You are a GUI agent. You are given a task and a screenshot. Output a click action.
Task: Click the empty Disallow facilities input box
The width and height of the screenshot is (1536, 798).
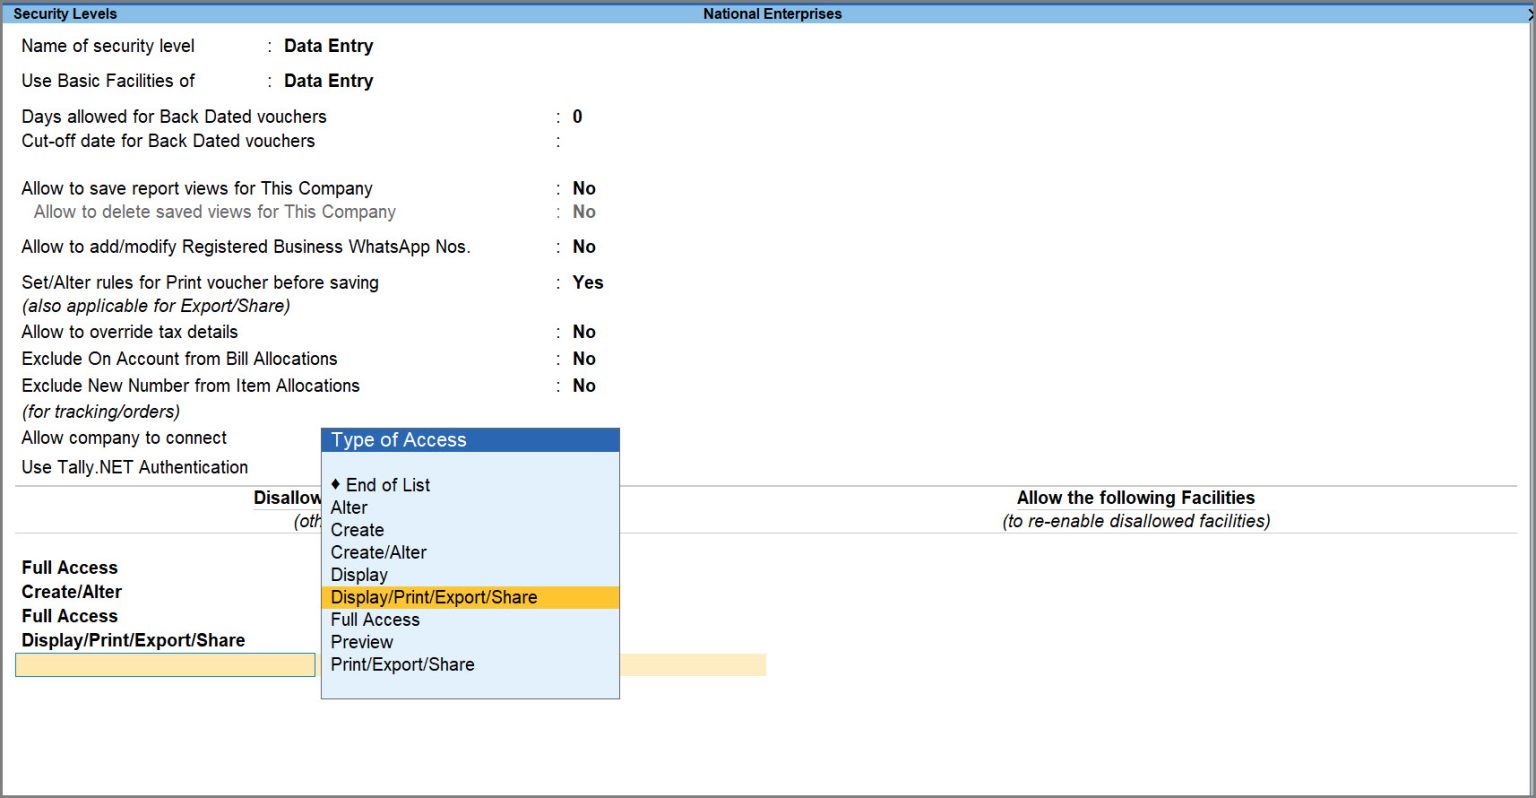pyautogui.click(x=165, y=664)
